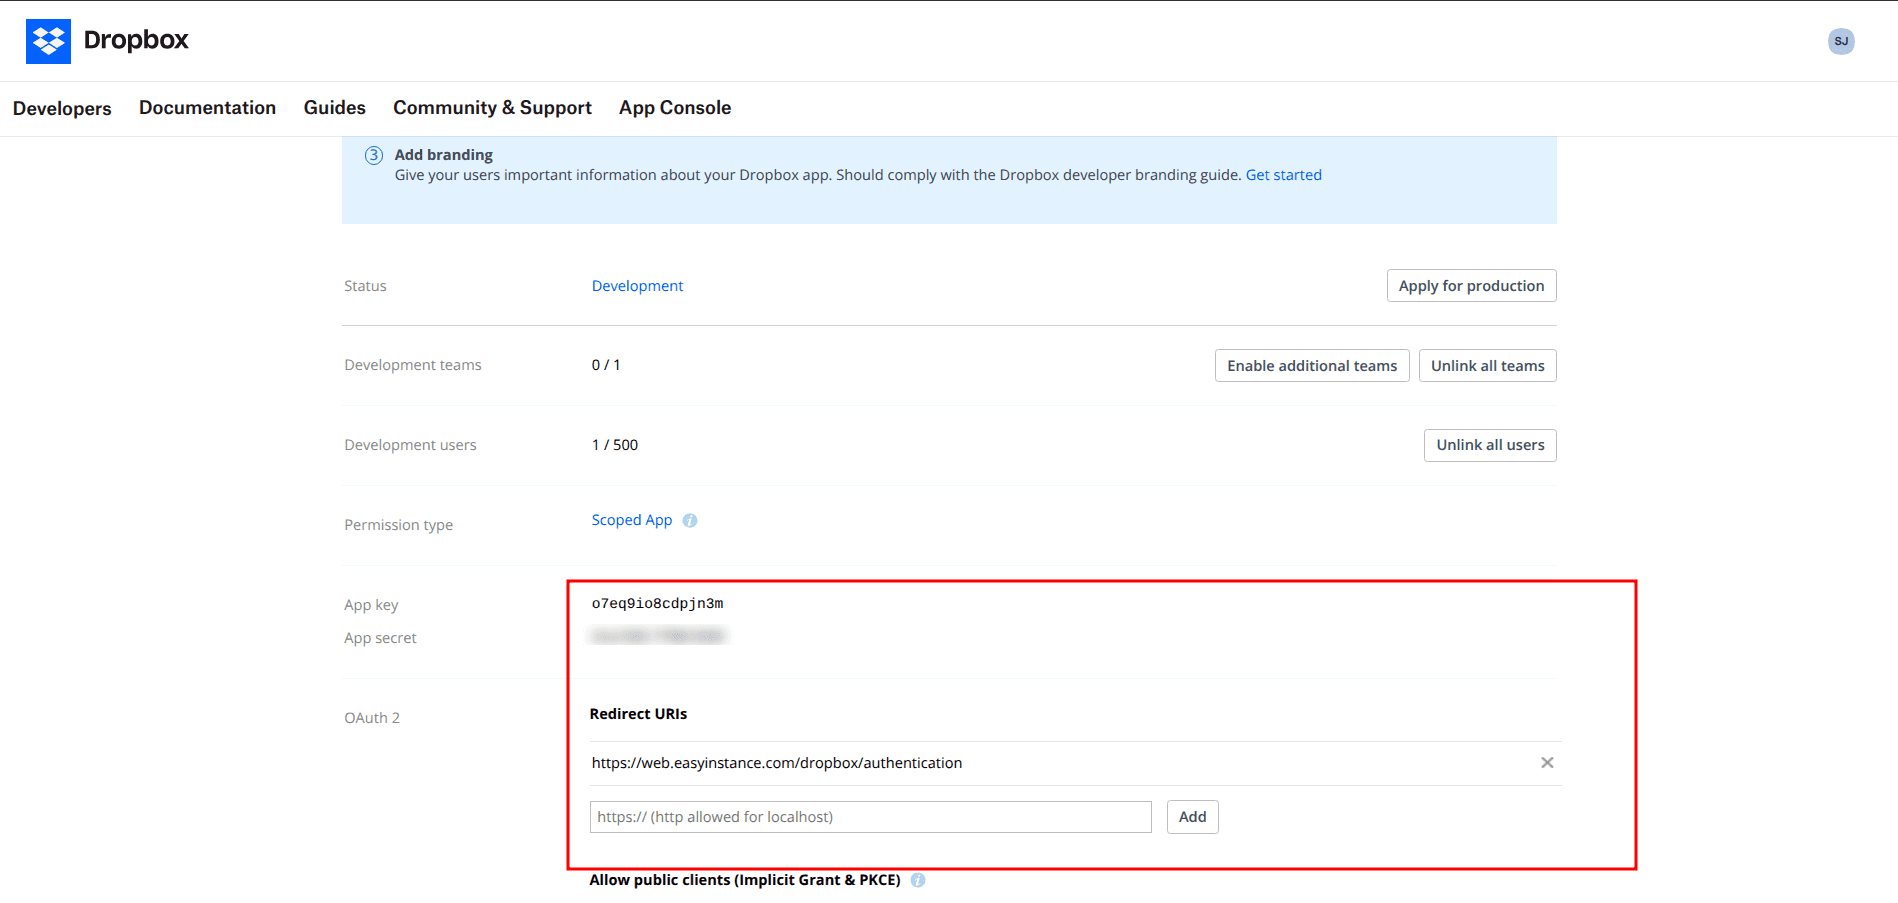Click the Get started branding link
This screenshot has width=1898, height=903.
pos(1284,175)
